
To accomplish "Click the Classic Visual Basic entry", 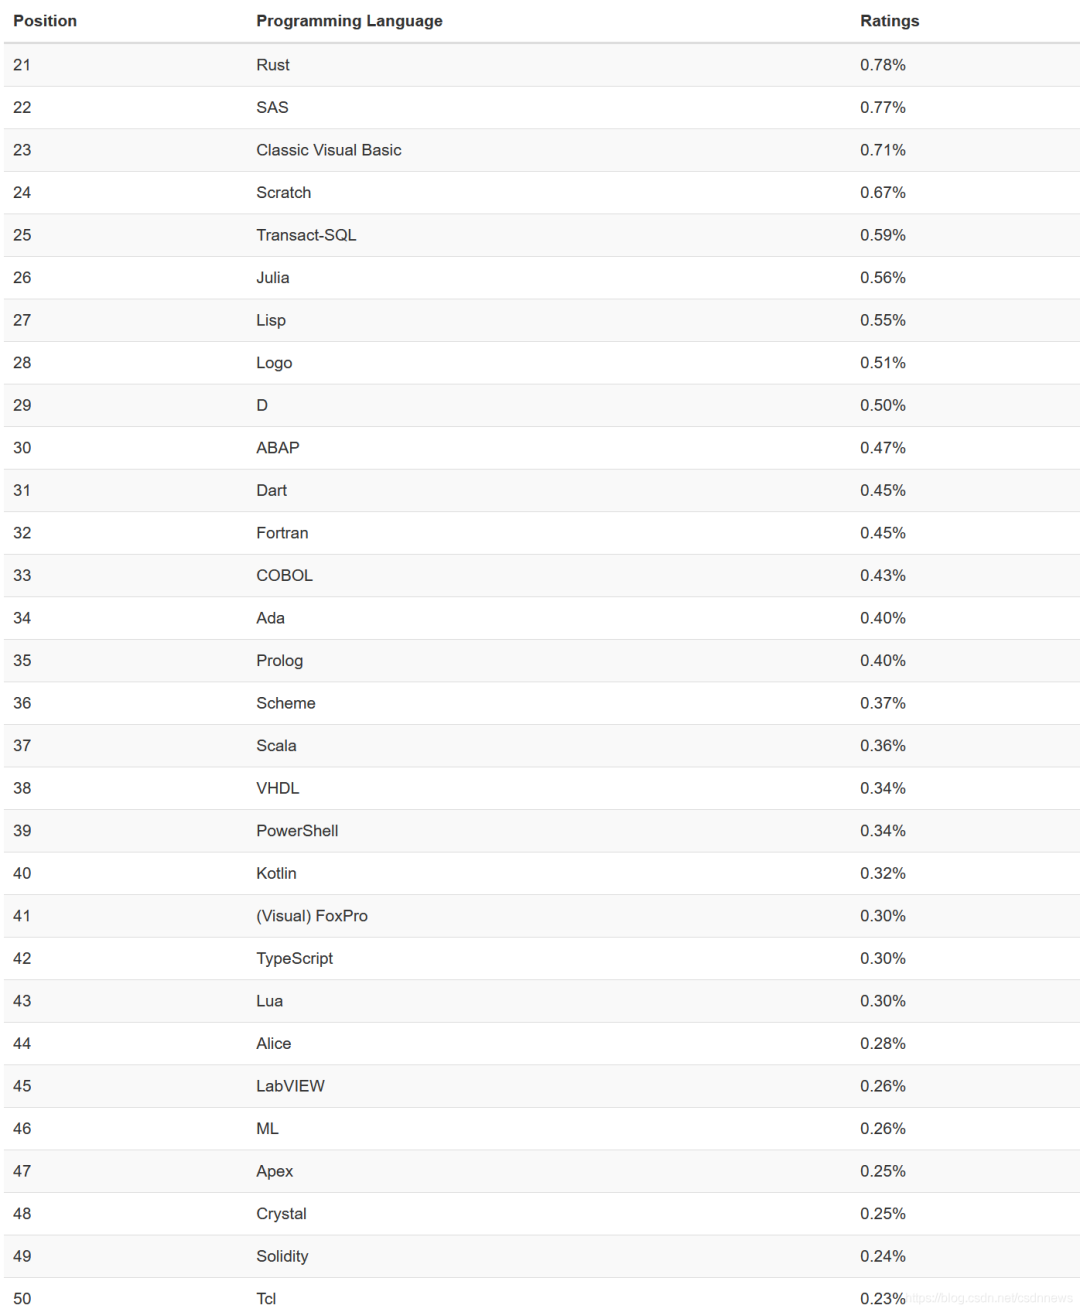I will click(x=328, y=150).
